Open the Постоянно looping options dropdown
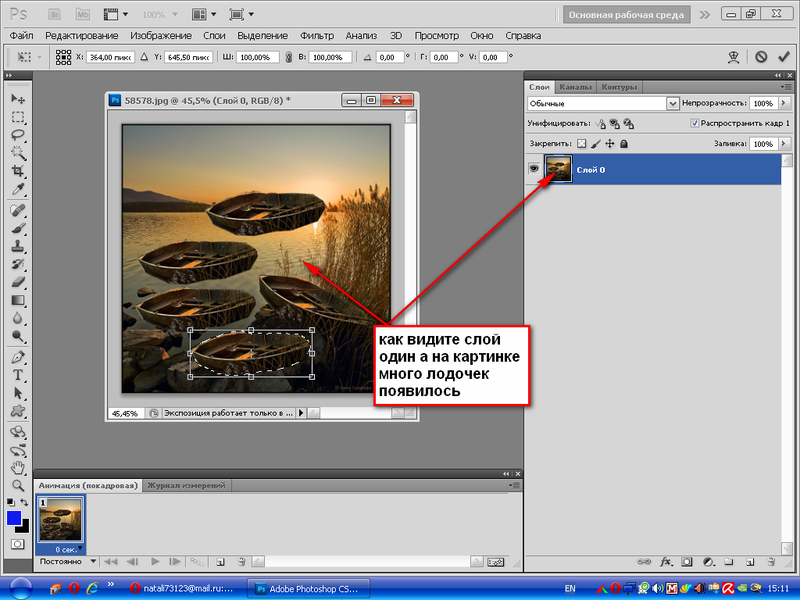This screenshot has width=800, height=600. tap(61, 562)
